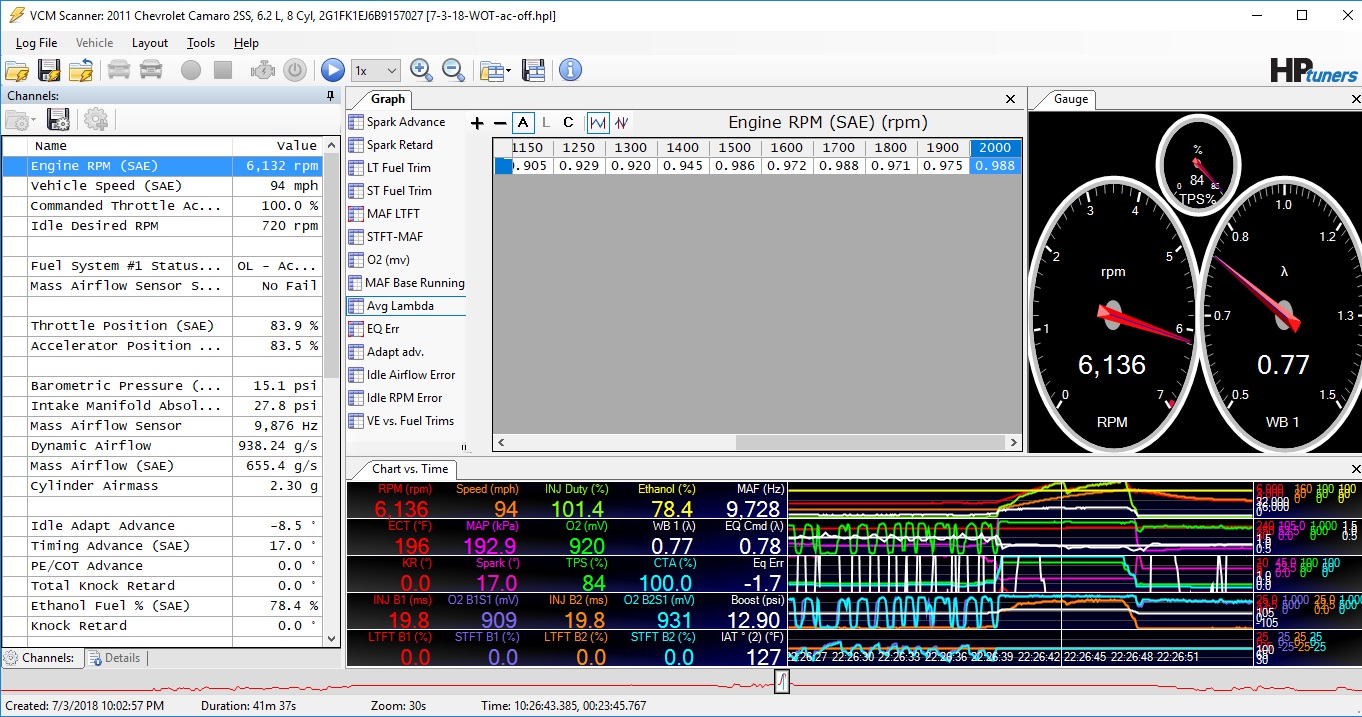Screen dimensions: 1362x717
Task: Open the Tools menu
Action: [201, 43]
